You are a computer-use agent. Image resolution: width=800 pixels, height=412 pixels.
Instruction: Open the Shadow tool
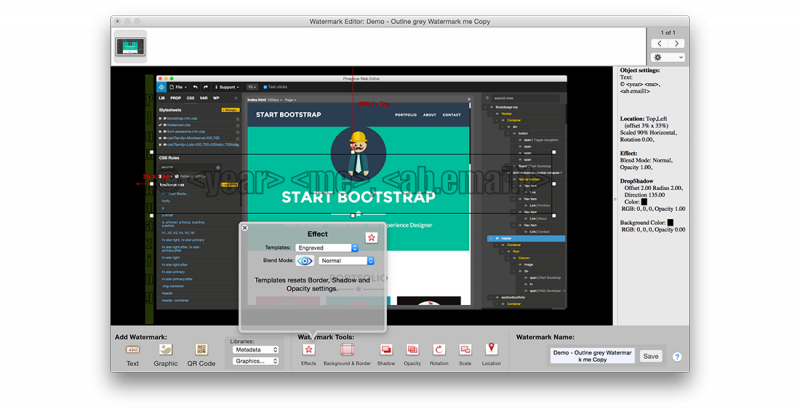[386, 350]
